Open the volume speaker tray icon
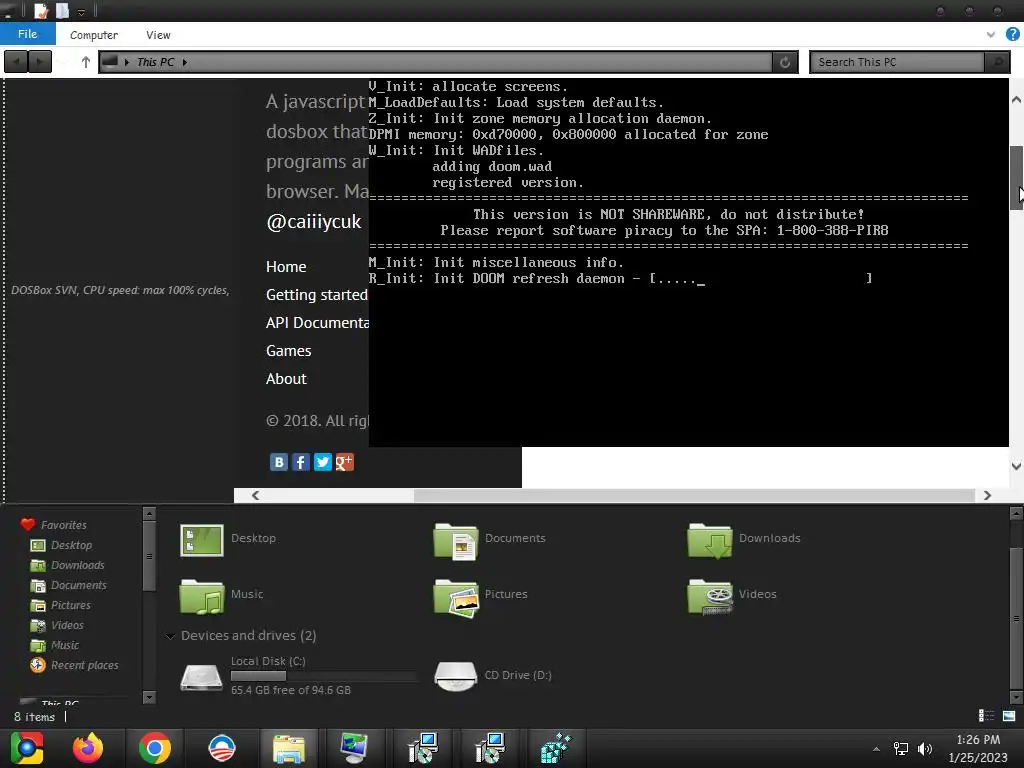 [925, 749]
